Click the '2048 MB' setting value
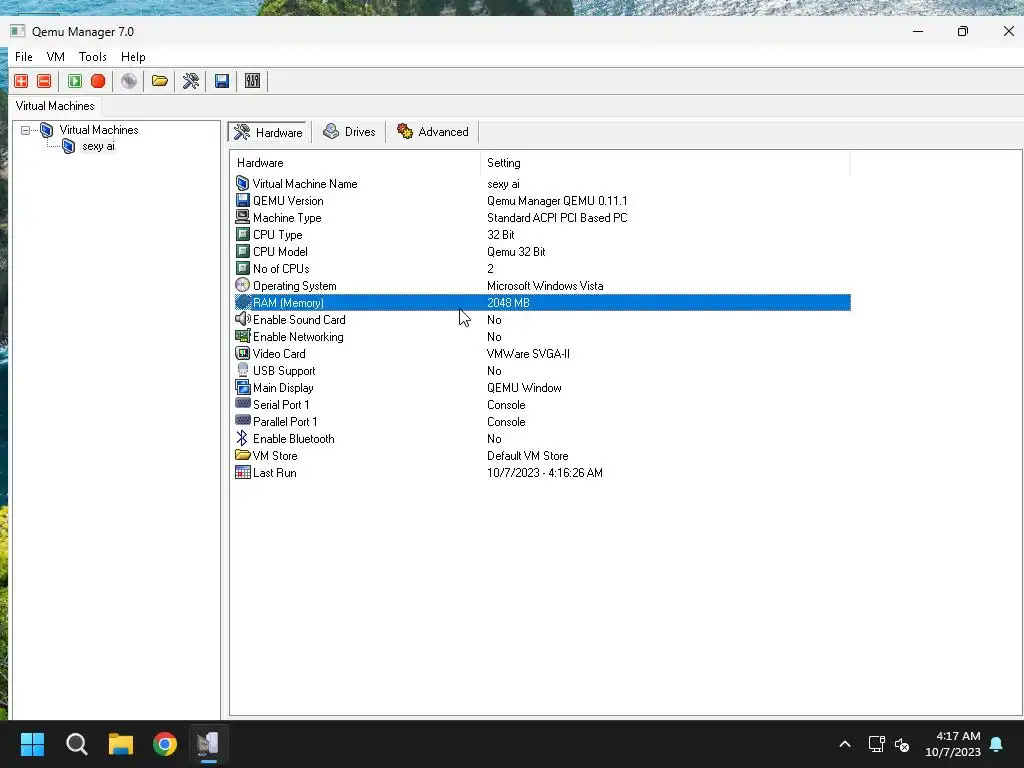Viewport: 1024px width, 768px height. (508, 303)
